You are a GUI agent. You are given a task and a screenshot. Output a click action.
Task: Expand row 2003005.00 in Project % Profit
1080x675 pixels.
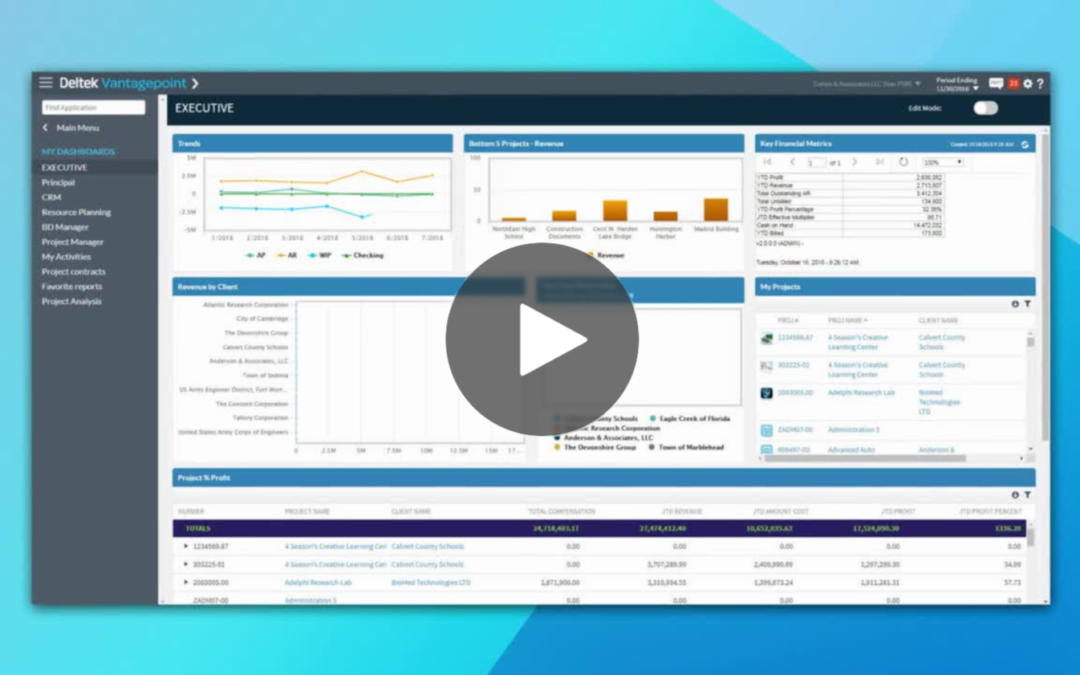[185, 582]
